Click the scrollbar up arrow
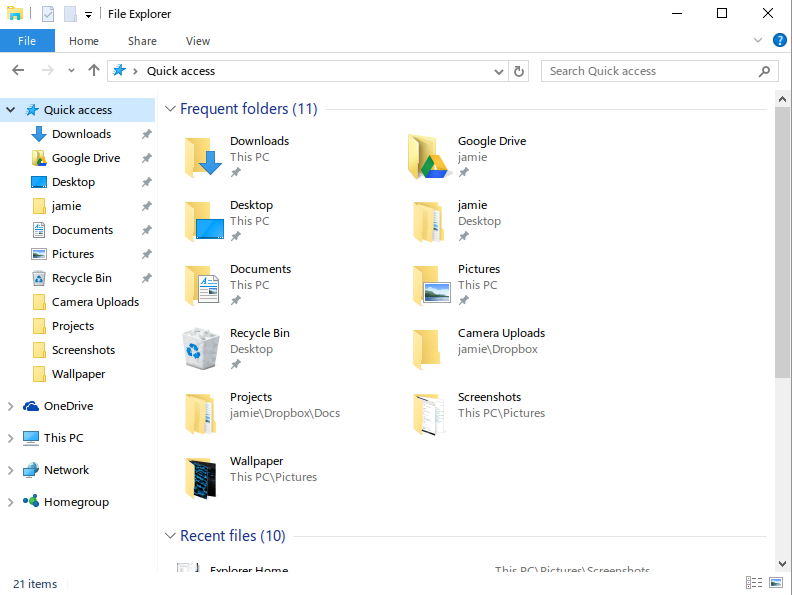 coord(782,99)
